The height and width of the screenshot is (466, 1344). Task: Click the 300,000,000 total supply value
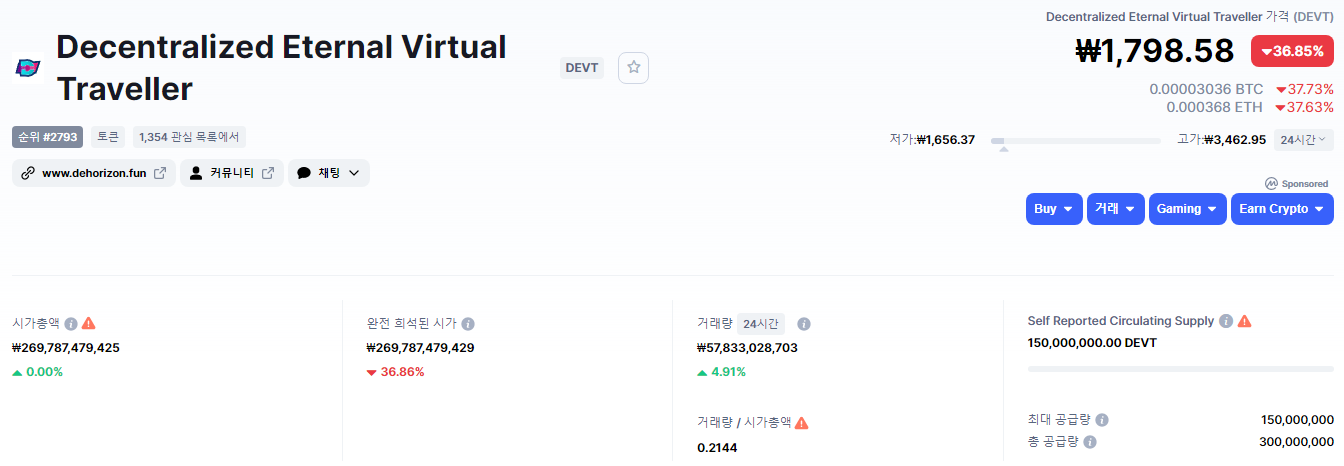click(x=1296, y=441)
